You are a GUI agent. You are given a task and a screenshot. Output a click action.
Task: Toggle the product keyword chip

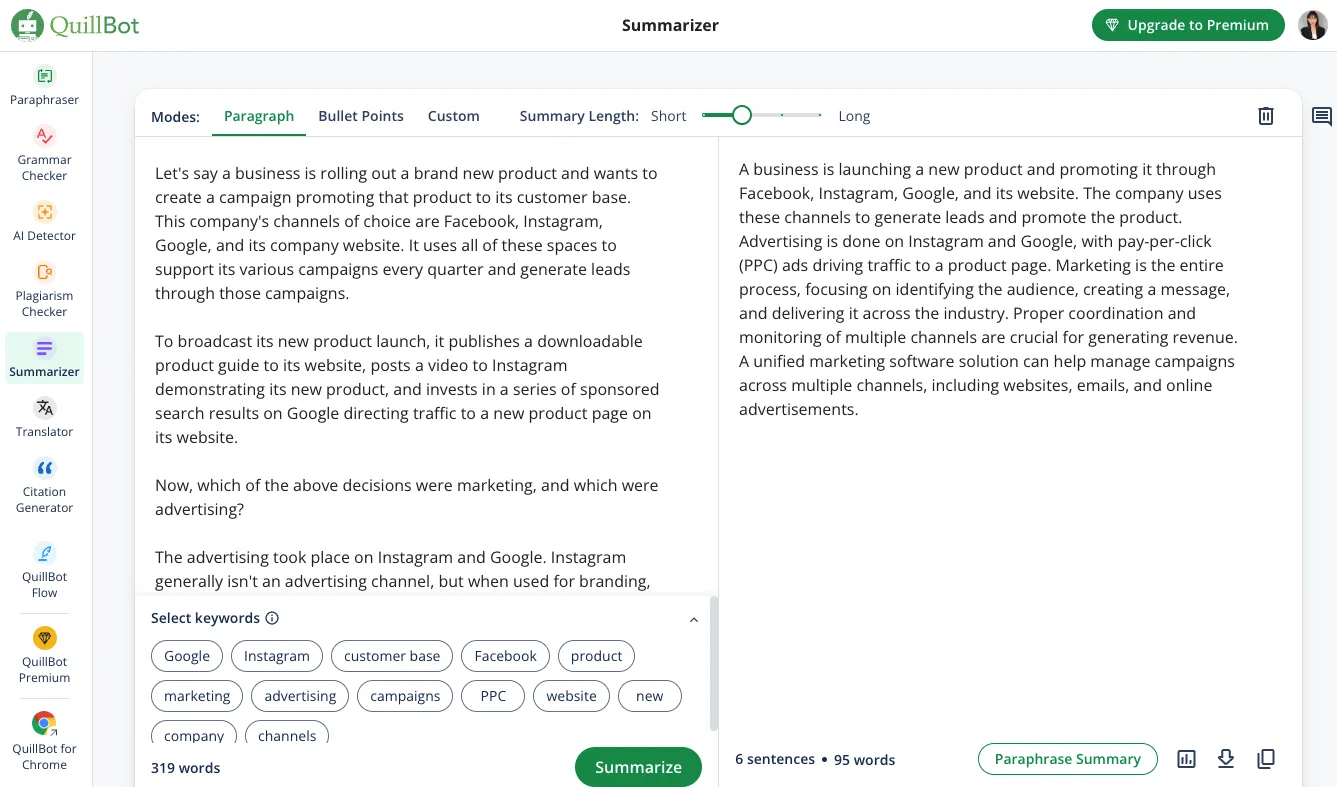click(x=597, y=656)
